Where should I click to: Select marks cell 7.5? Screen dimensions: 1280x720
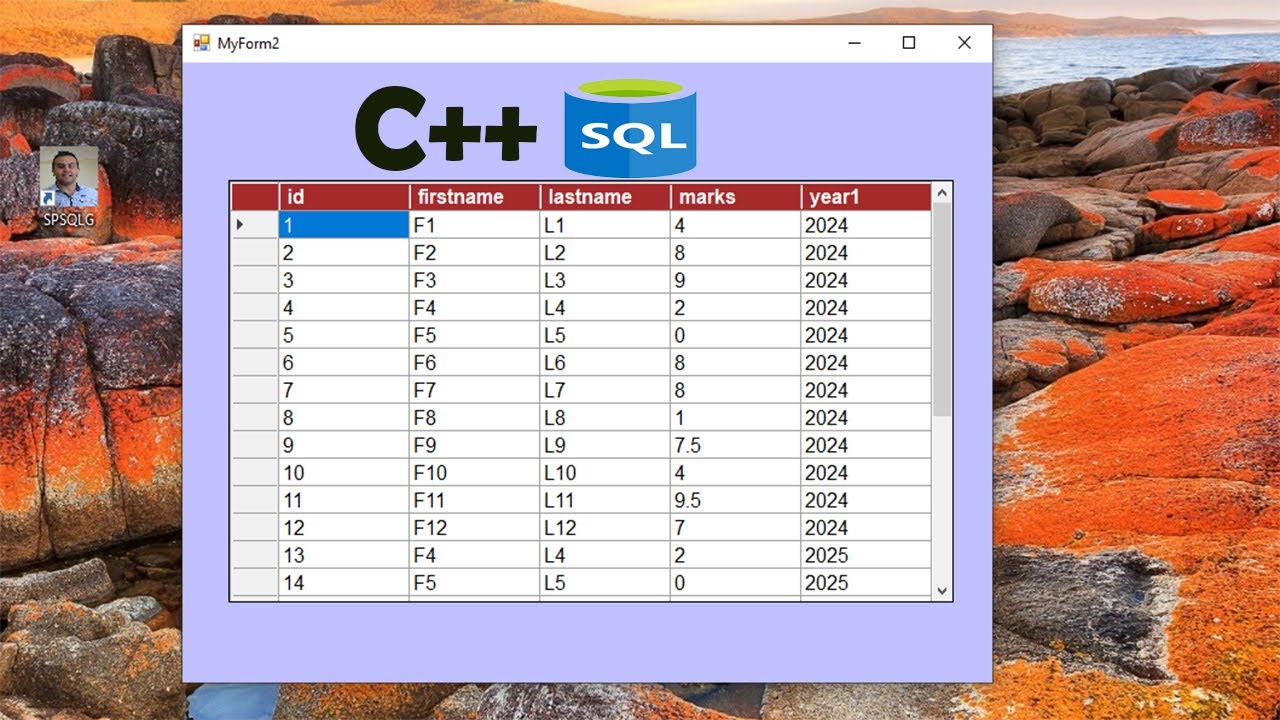click(x=735, y=445)
